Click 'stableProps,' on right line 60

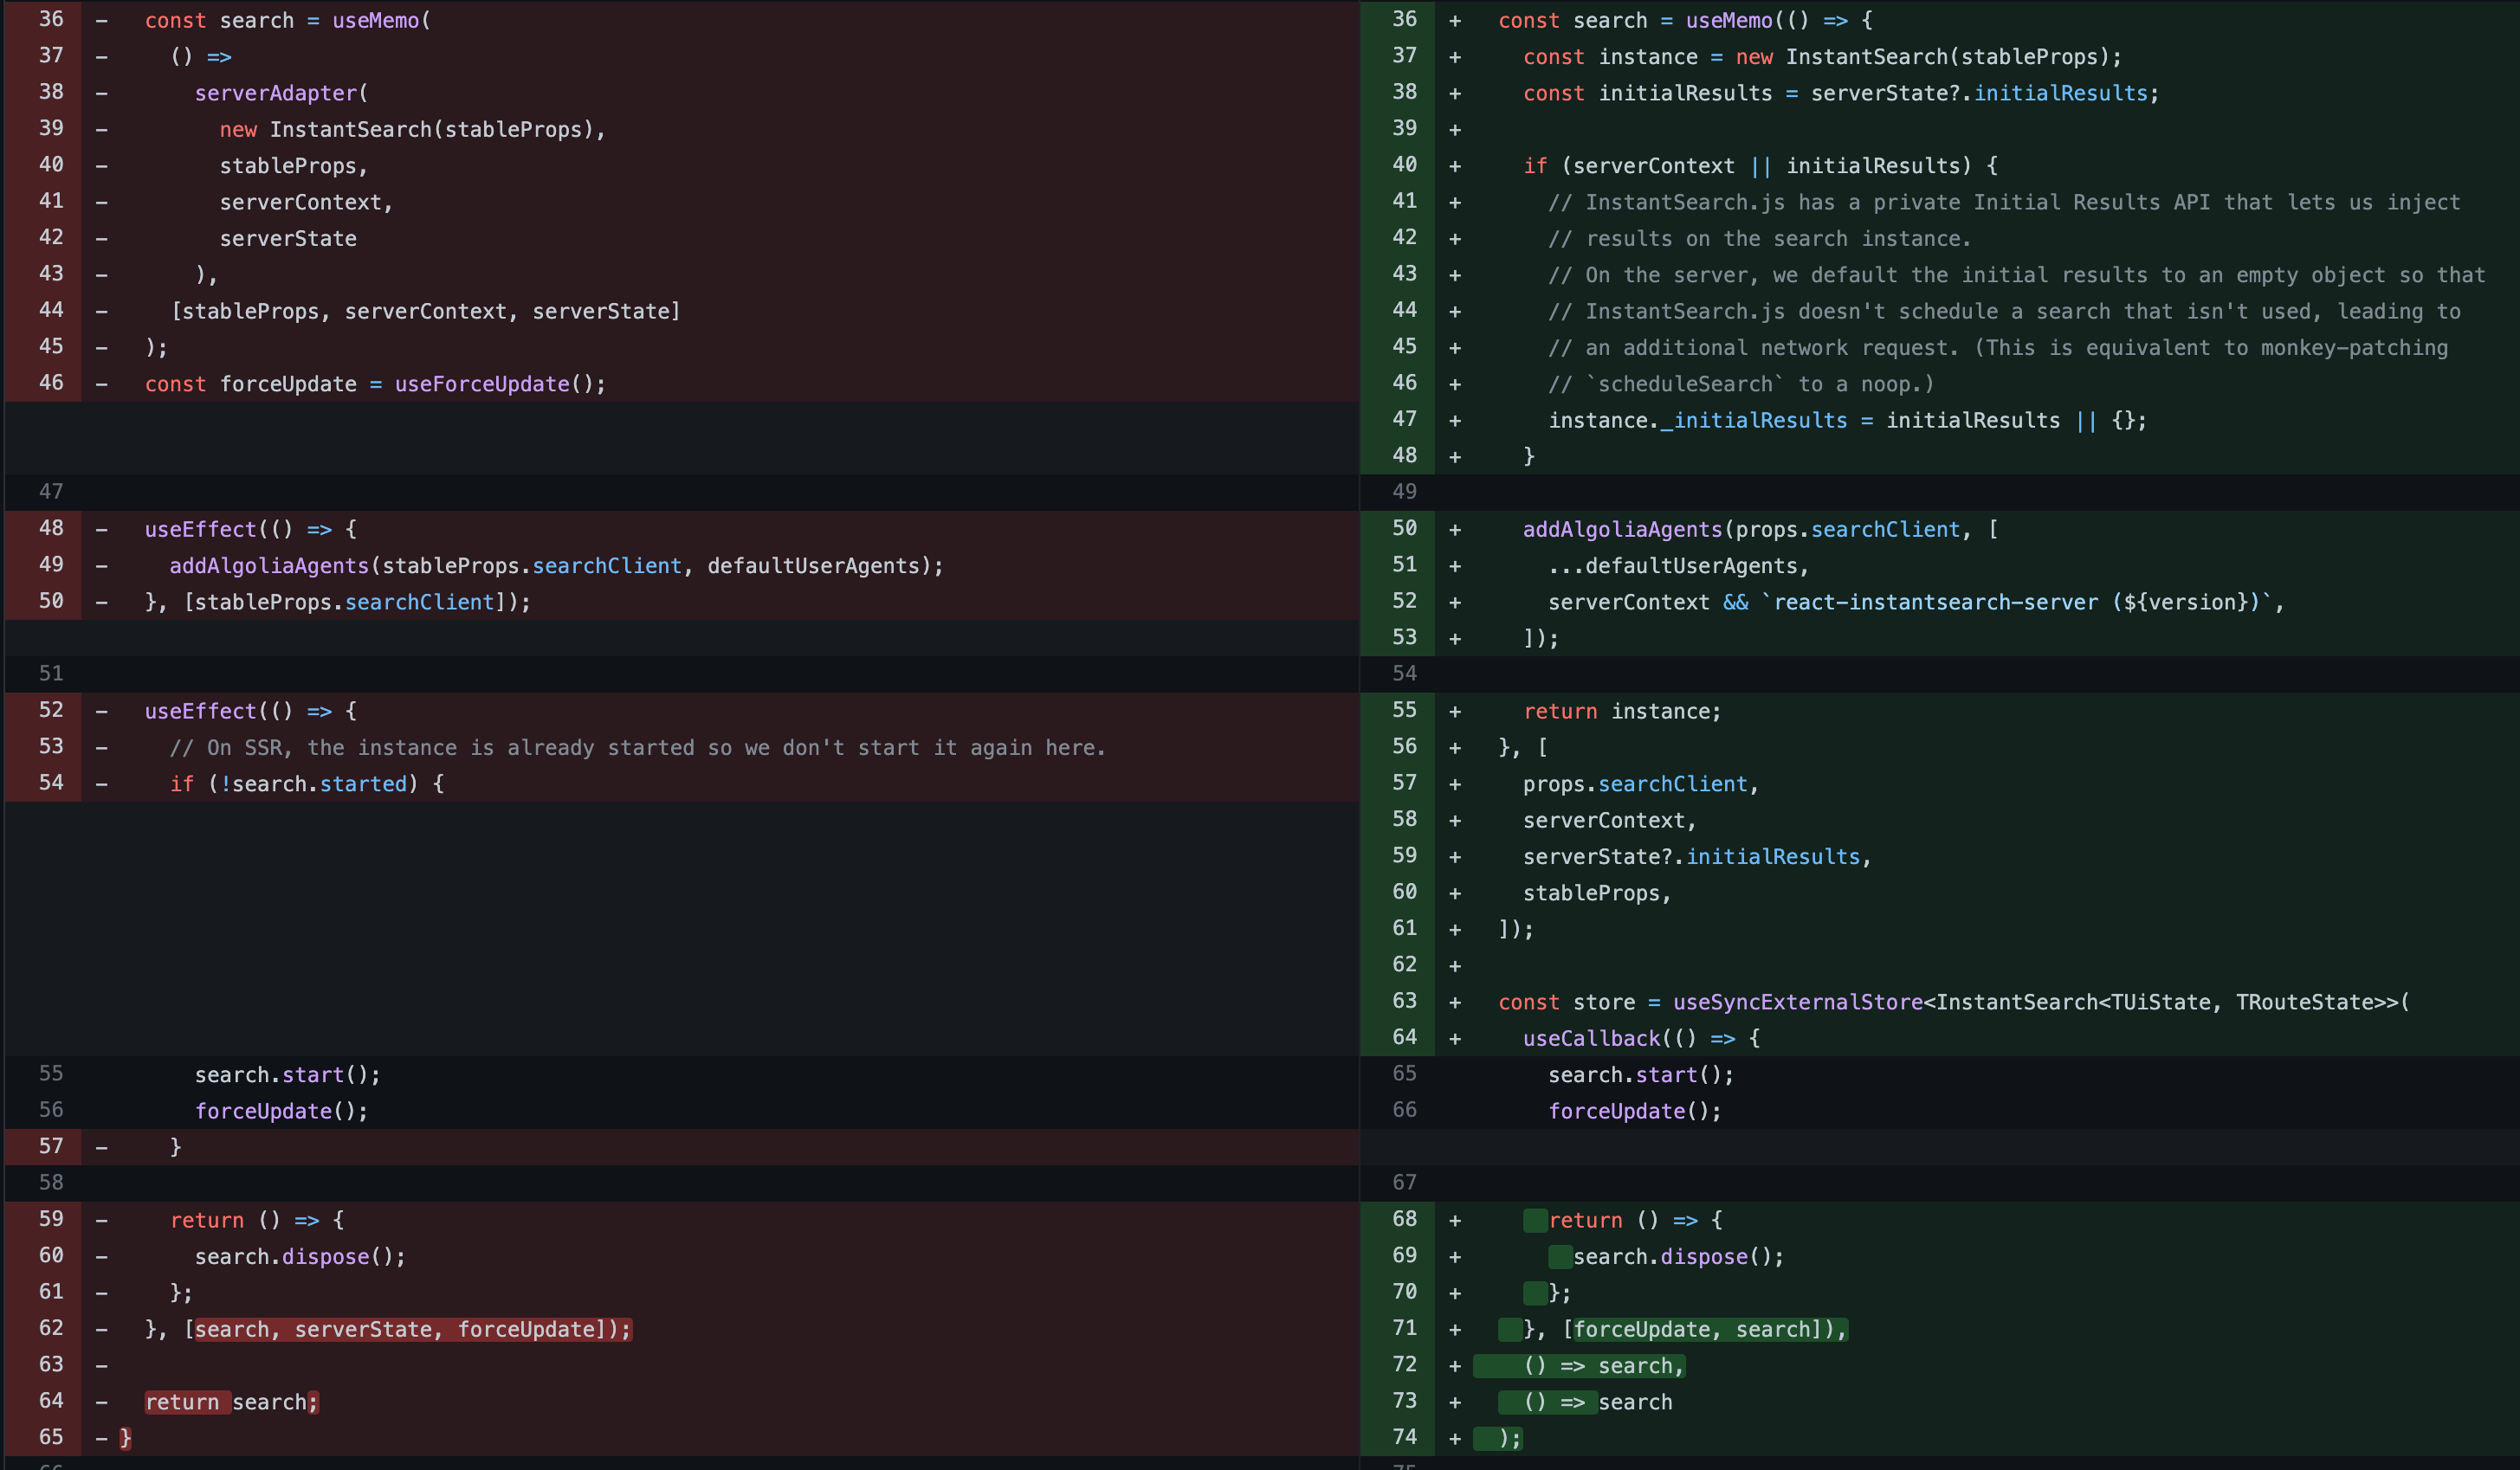click(1597, 893)
